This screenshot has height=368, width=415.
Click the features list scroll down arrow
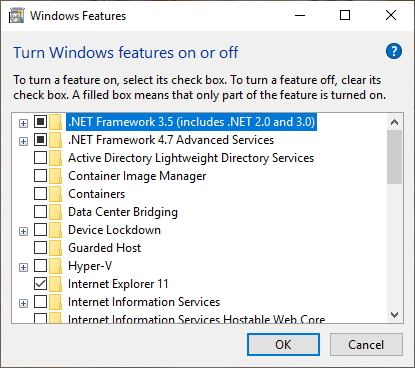395,315
